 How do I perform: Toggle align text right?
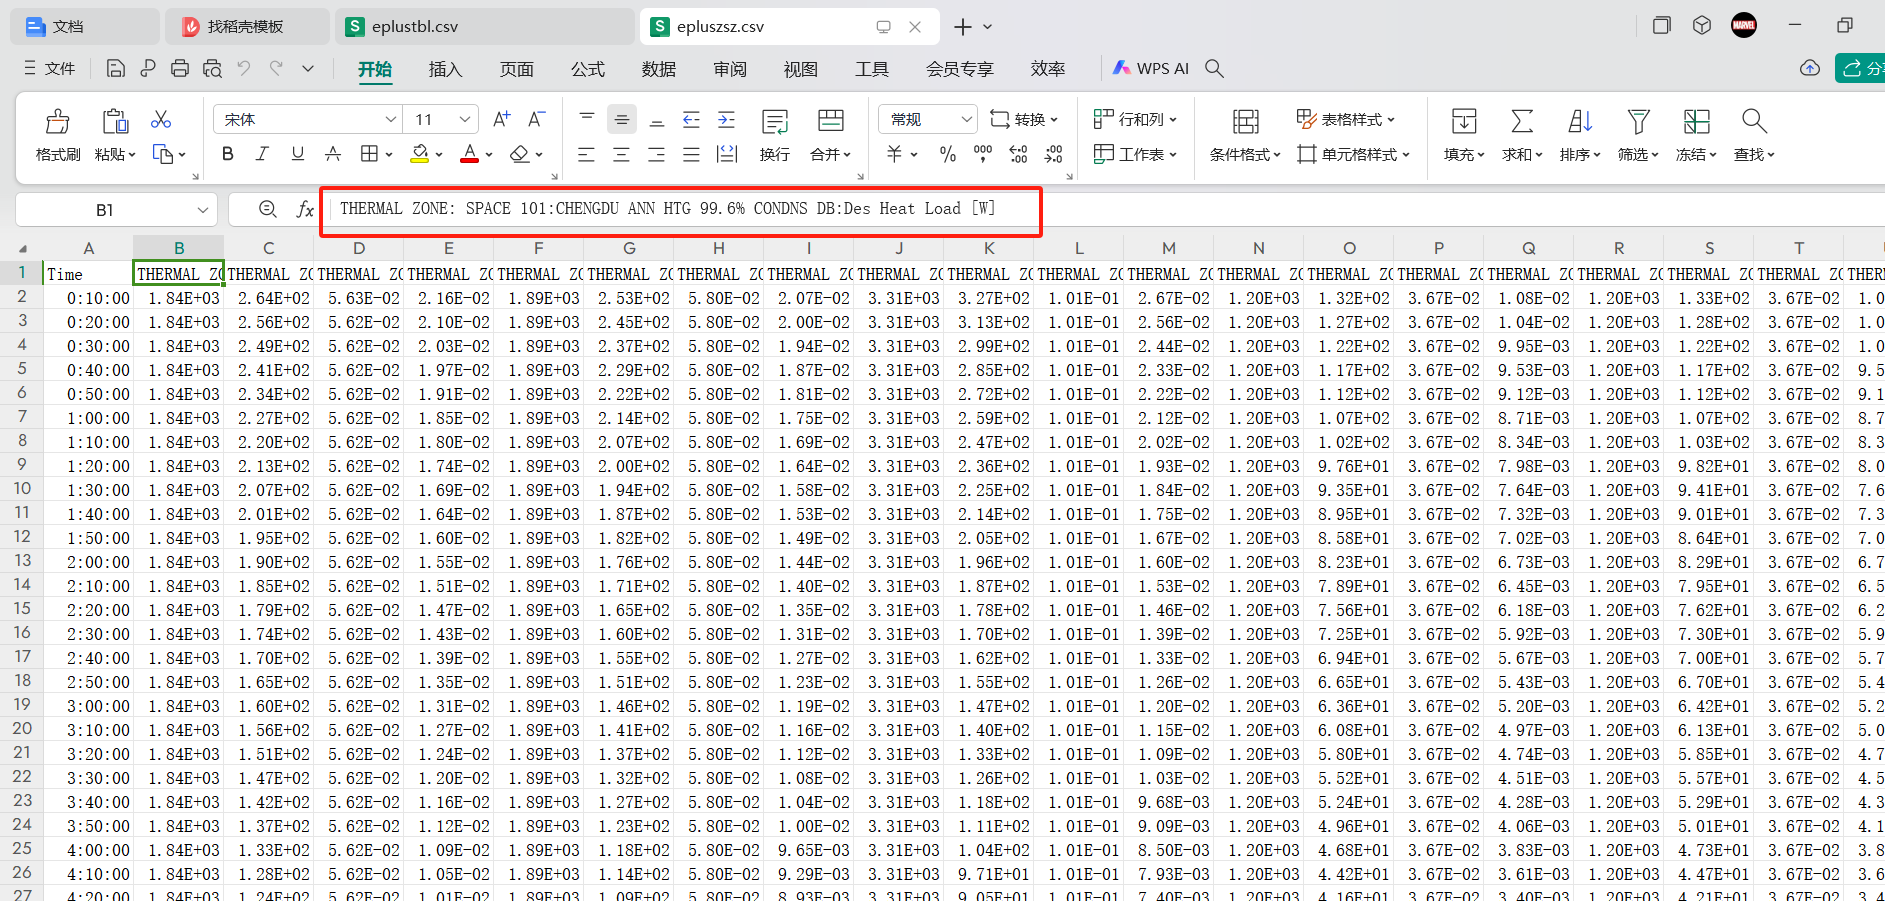pyautogui.click(x=657, y=154)
